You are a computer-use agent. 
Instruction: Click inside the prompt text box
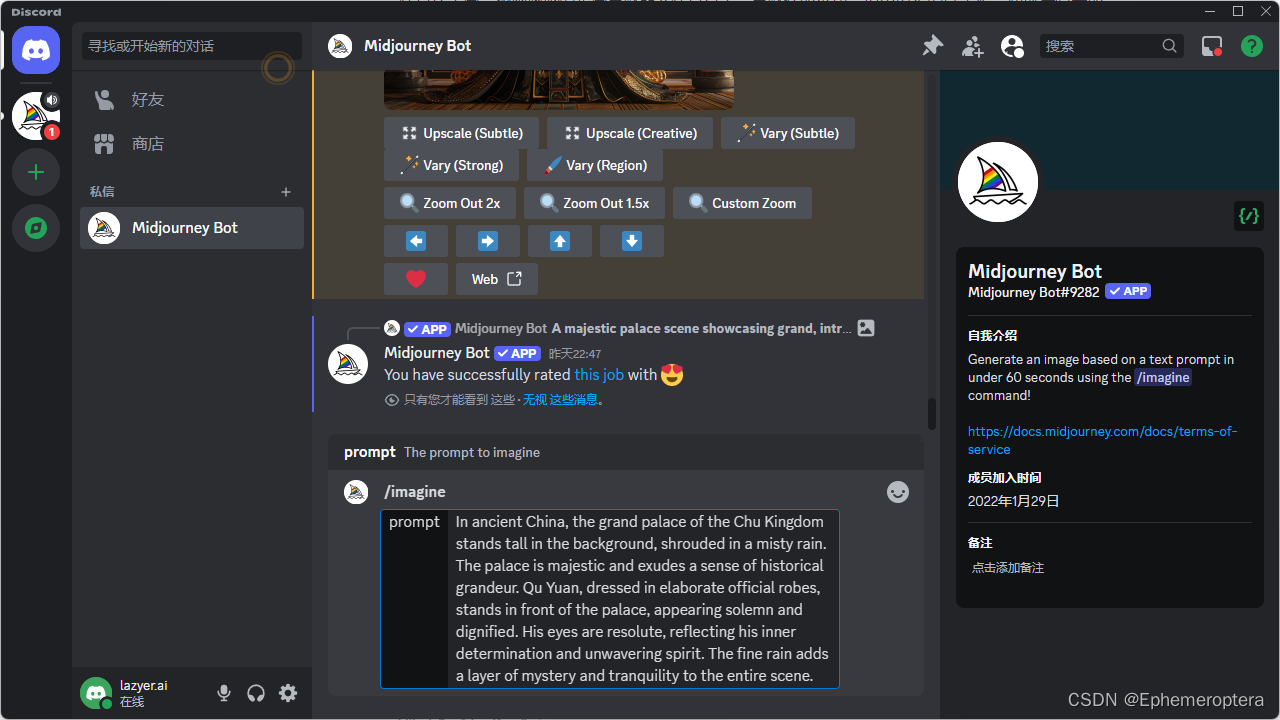643,598
